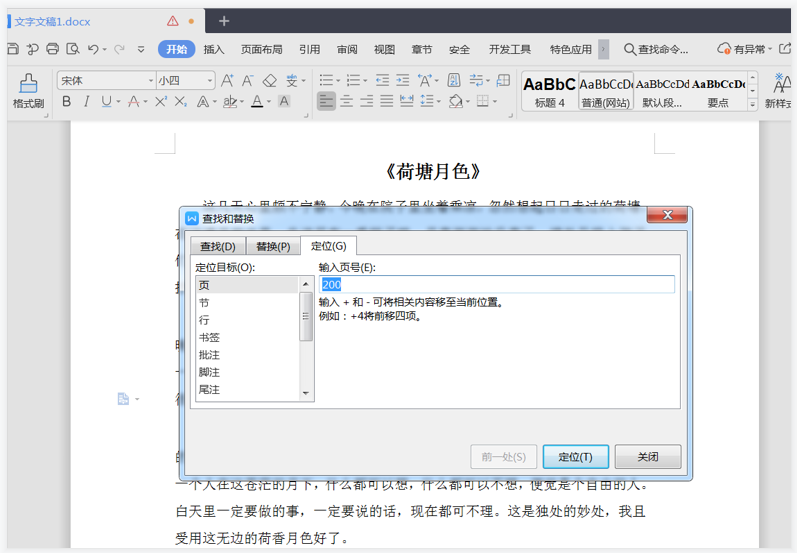
Task: Open the paragraph shading fill dropdown
Action: pos(467,102)
